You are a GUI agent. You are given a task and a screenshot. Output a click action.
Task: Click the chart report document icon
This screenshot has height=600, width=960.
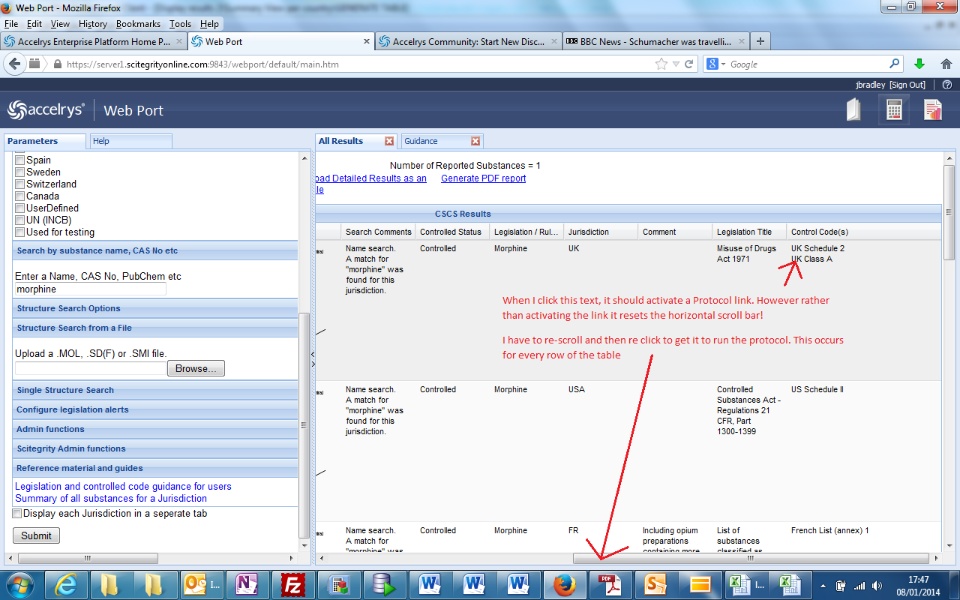(932, 110)
